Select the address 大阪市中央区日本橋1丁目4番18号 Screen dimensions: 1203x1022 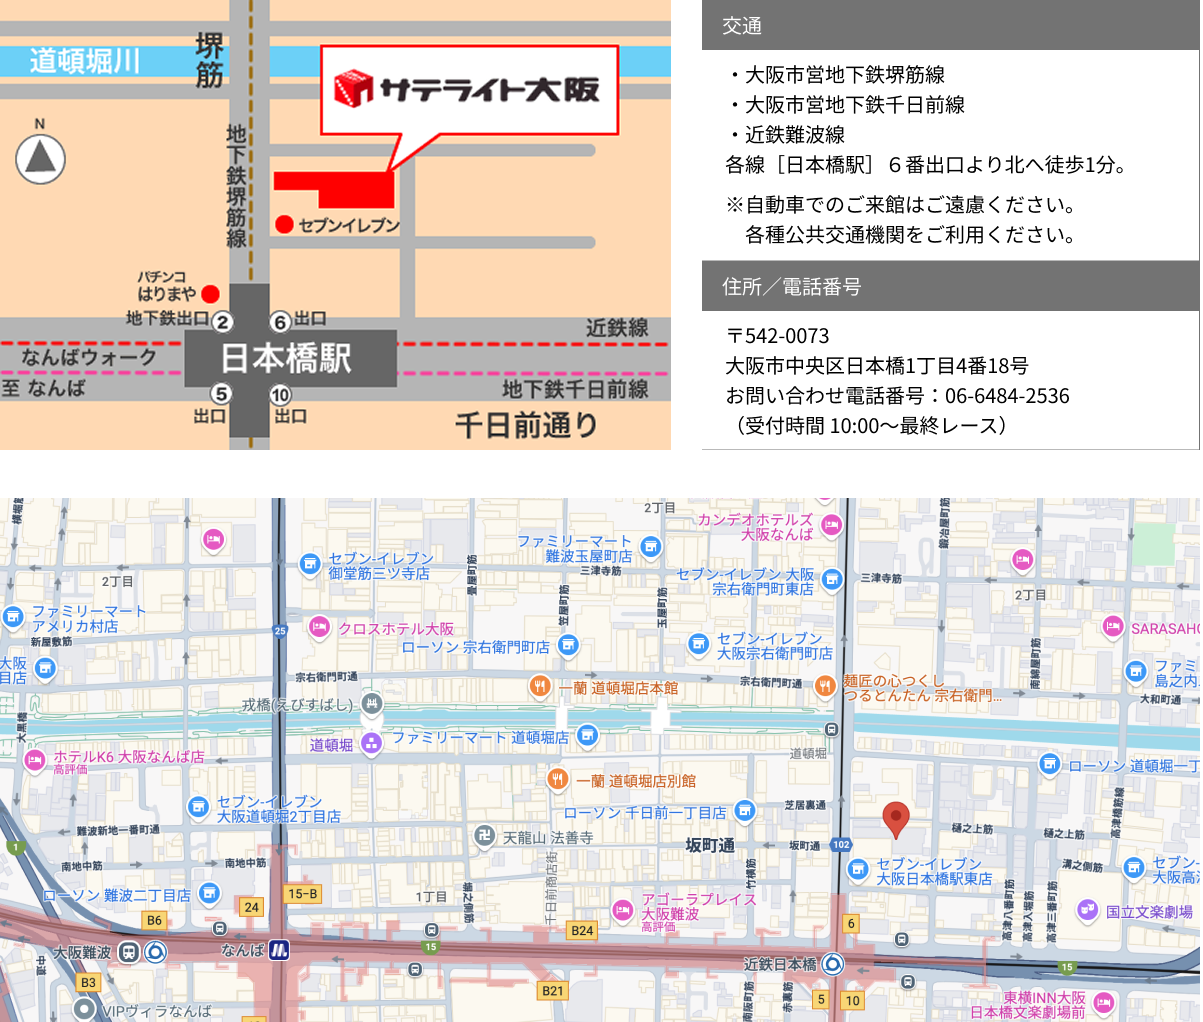click(x=877, y=366)
